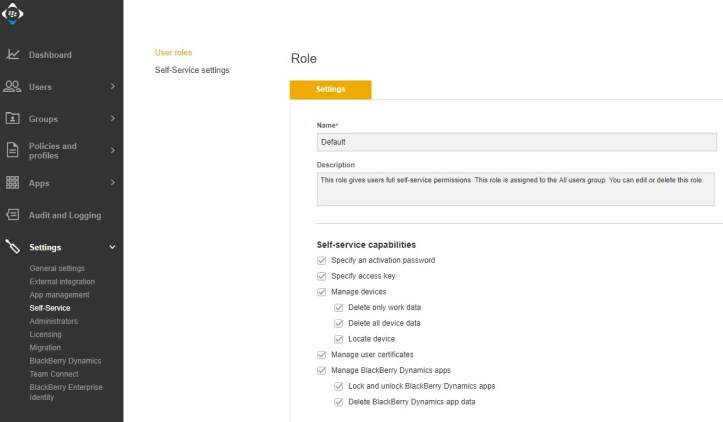Uncheck Manage user certificates checkbox
Image resolution: width=723 pixels, height=422 pixels.
[321, 355]
